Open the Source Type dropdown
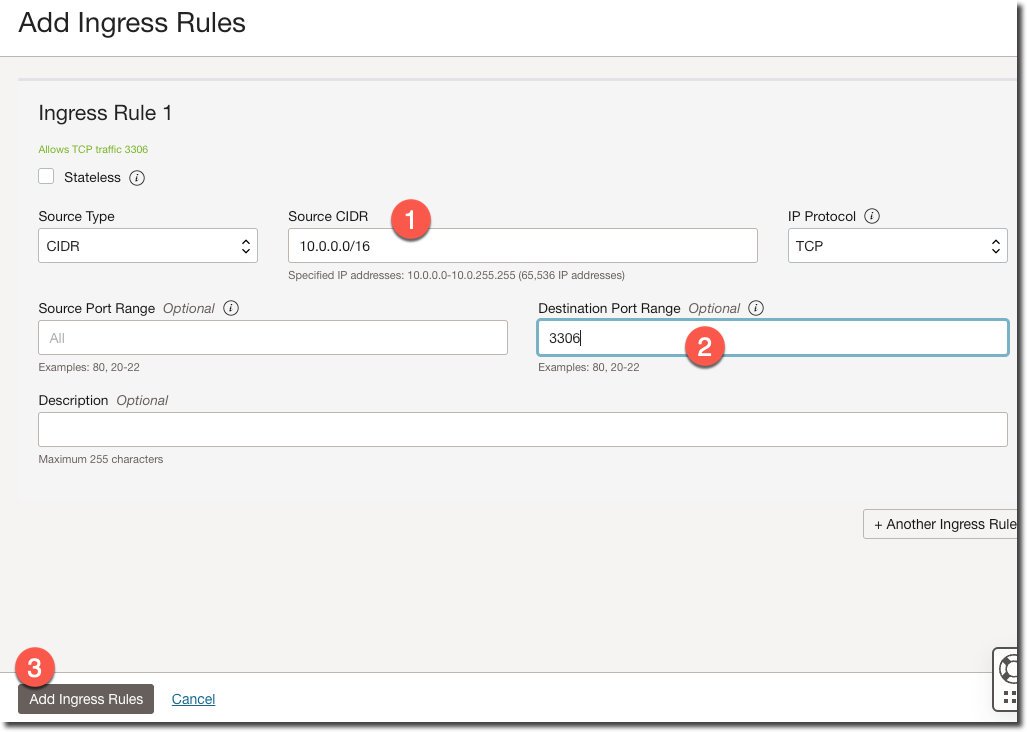1027x732 pixels. [x=148, y=246]
